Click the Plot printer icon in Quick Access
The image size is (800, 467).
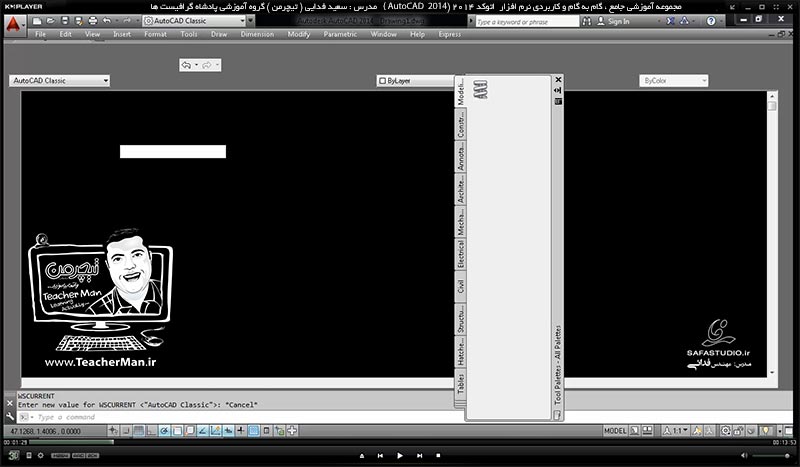pos(93,21)
